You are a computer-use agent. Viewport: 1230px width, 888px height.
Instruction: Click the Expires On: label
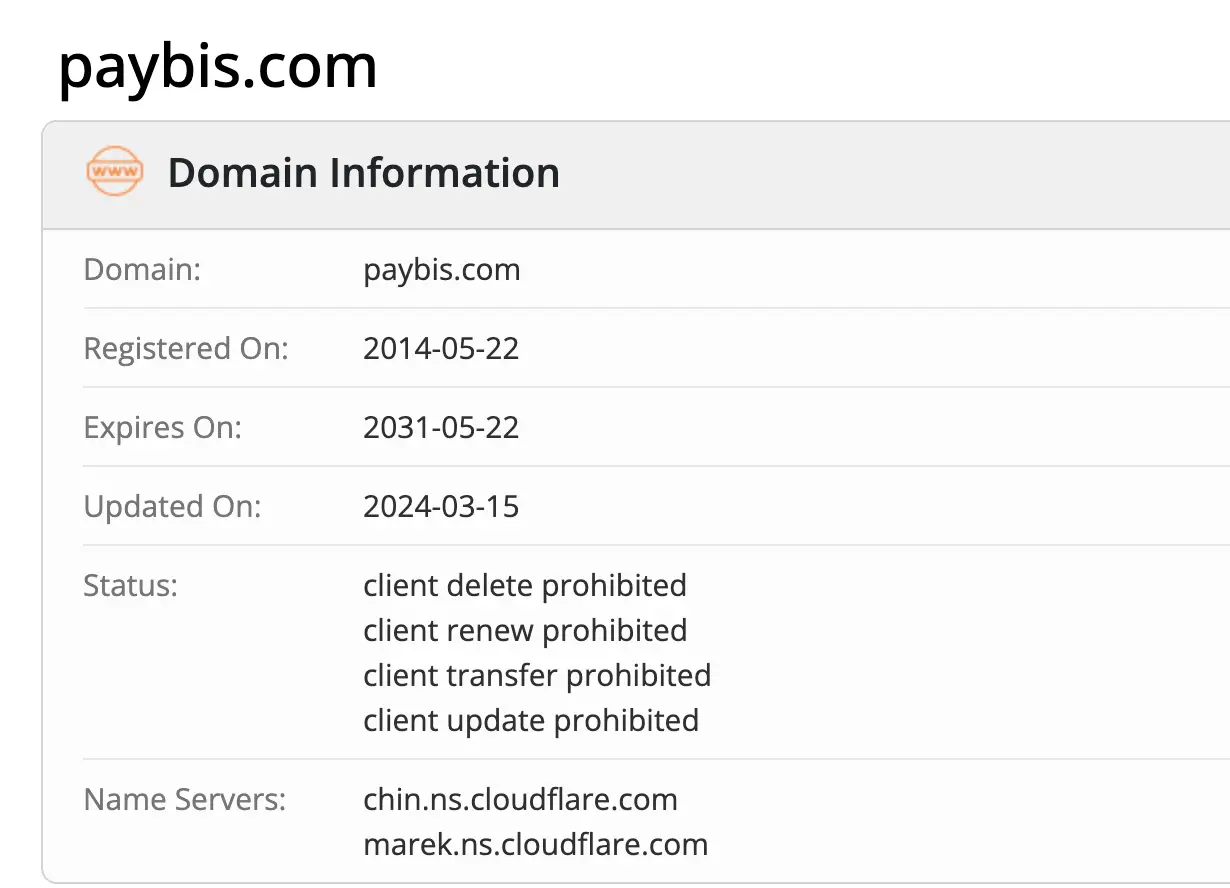[x=163, y=428]
